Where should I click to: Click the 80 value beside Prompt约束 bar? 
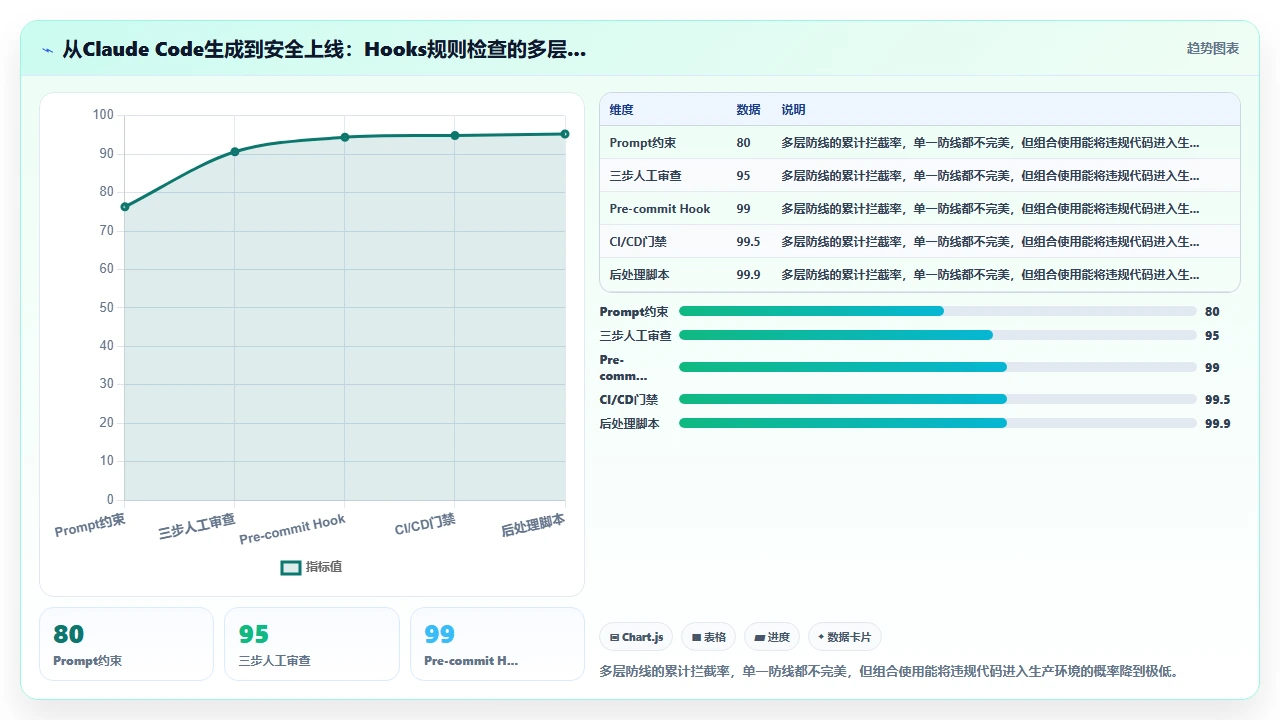(1212, 311)
